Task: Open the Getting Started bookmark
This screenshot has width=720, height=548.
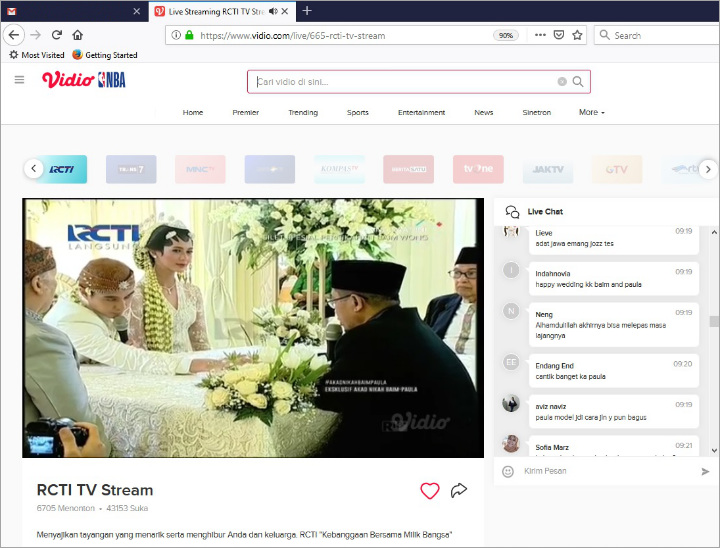Action: 105,55
